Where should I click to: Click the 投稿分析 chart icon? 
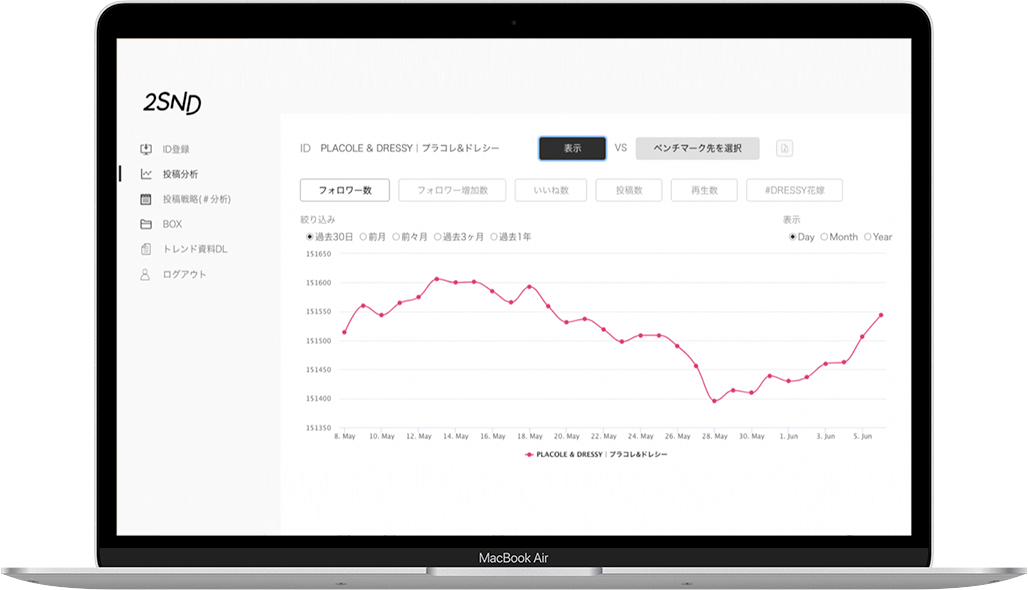(146, 174)
